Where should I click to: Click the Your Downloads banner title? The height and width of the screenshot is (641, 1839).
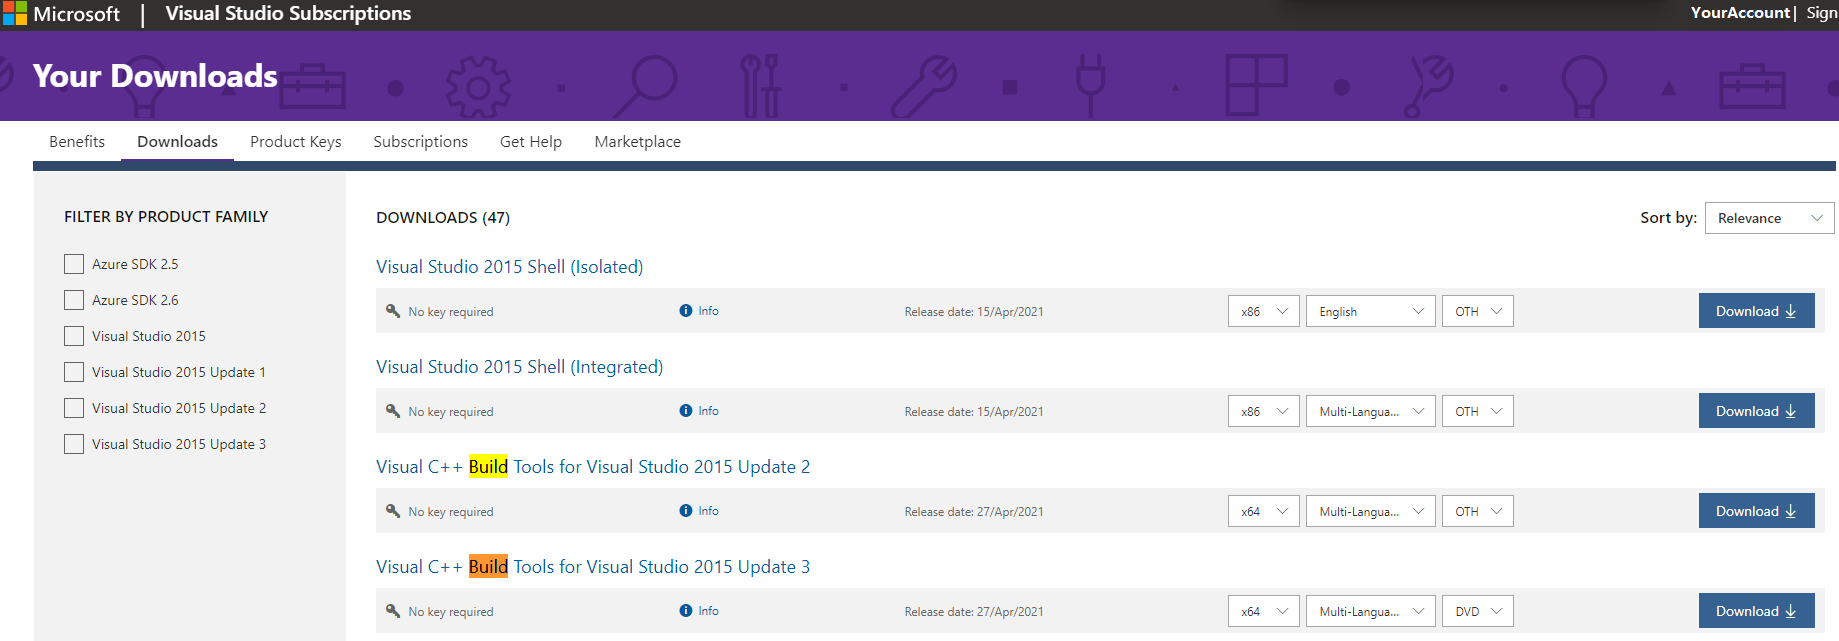tap(155, 76)
